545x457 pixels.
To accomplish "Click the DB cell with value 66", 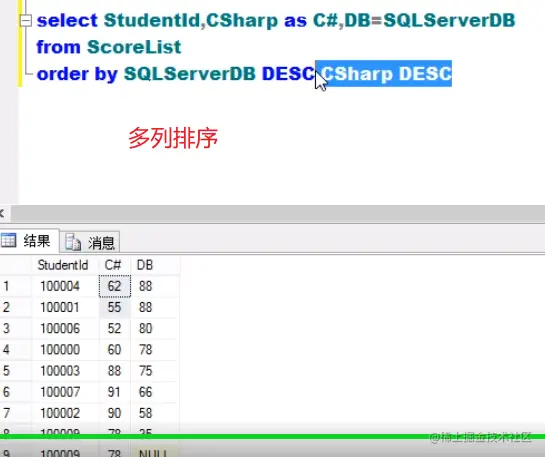I will tap(155, 392).
